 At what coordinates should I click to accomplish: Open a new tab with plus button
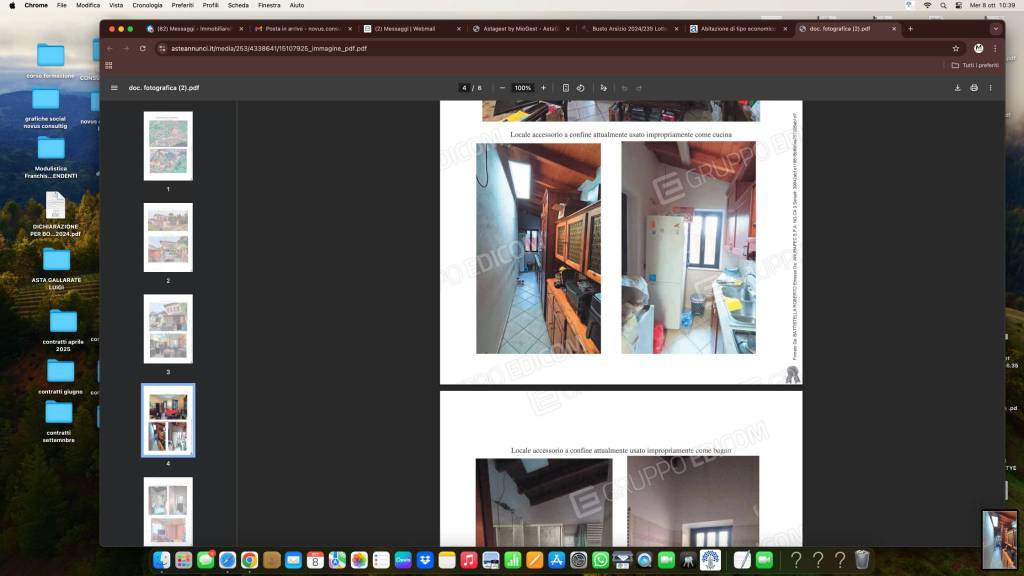tap(910, 29)
